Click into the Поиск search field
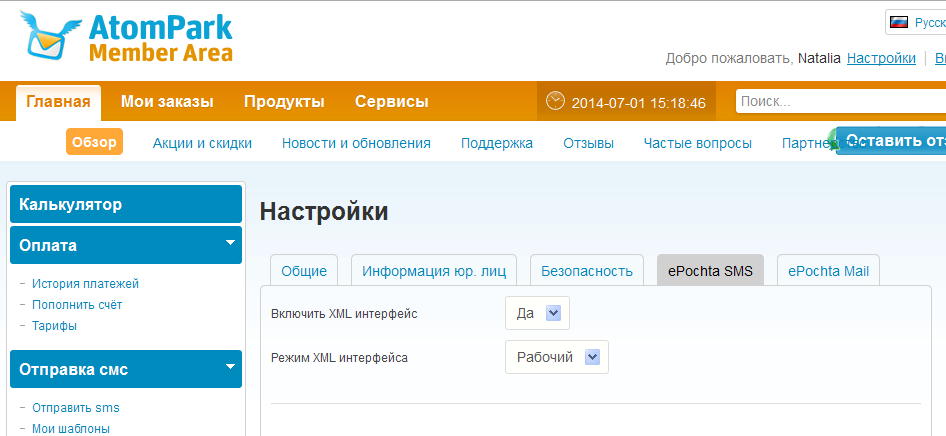Screen dimensions: 946x436 coord(840,102)
